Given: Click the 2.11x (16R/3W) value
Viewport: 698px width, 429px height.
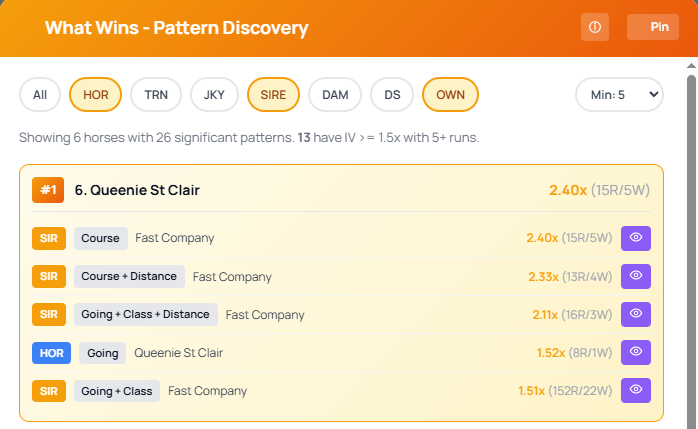Looking at the screenshot, I should (572, 315).
